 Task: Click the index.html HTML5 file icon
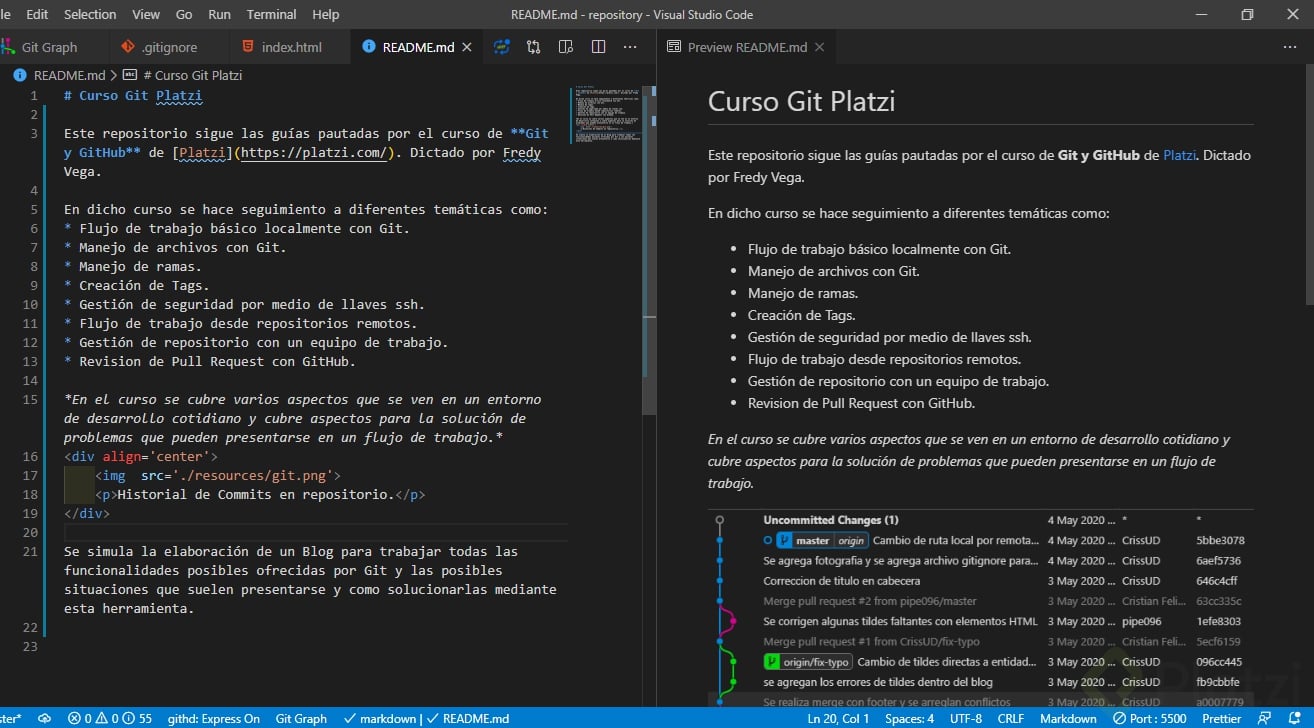tap(248, 47)
